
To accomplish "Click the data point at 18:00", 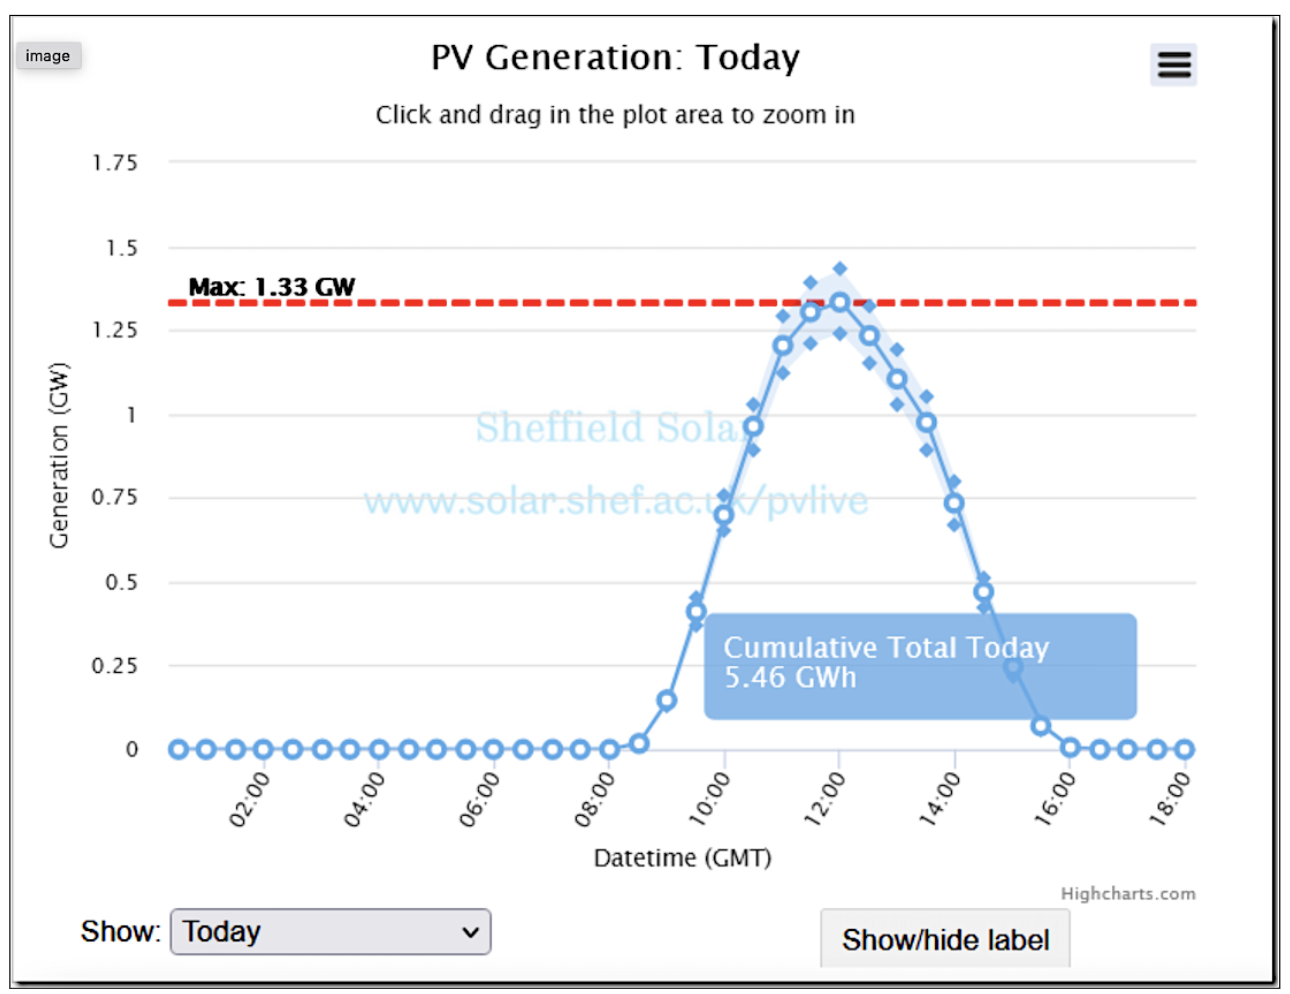I will point(1185,749).
